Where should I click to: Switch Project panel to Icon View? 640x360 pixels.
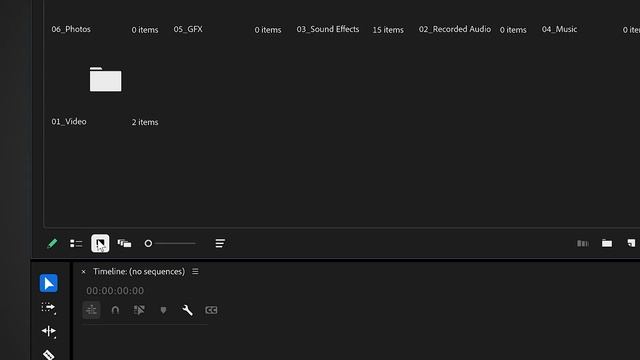pos(100,244)
